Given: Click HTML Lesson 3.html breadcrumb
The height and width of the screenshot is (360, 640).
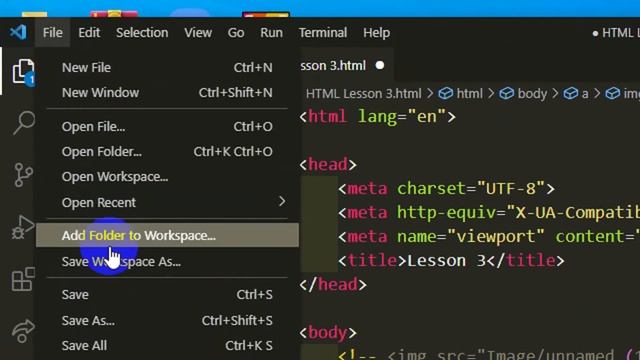Looking at the screenshot, I should (x=363, y=93).
